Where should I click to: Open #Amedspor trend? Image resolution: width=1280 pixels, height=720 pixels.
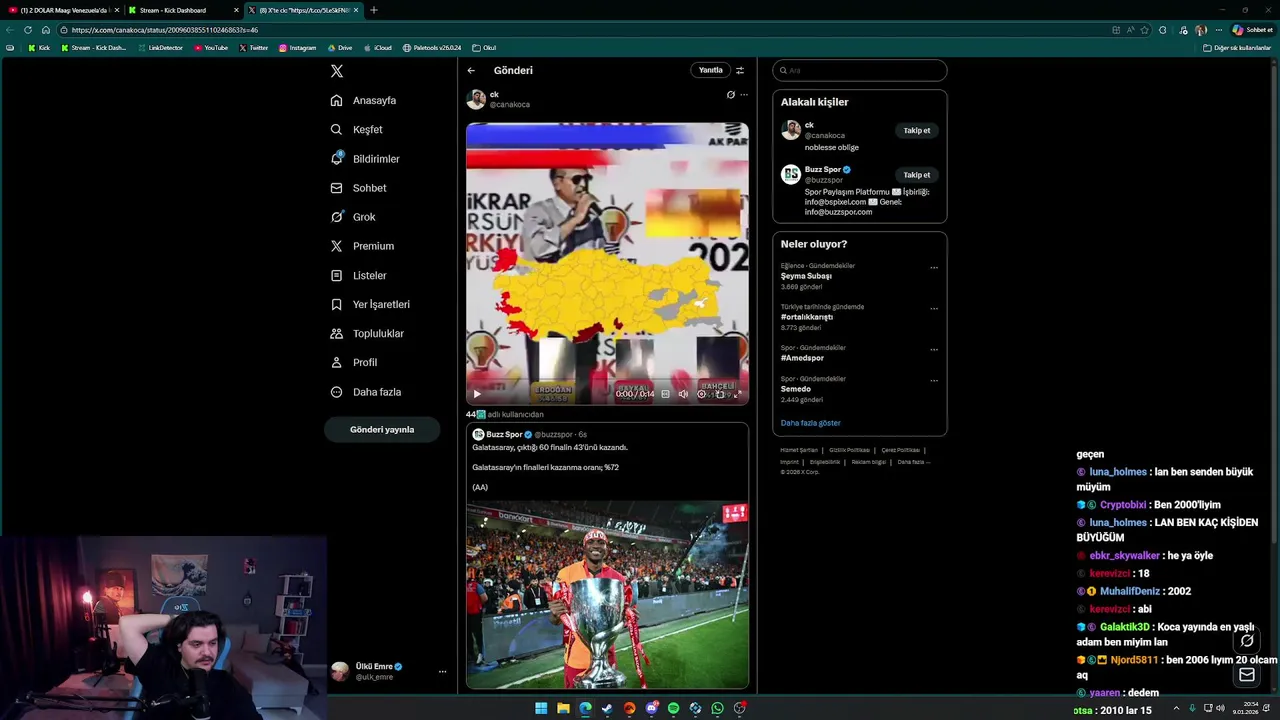point(802,358)
